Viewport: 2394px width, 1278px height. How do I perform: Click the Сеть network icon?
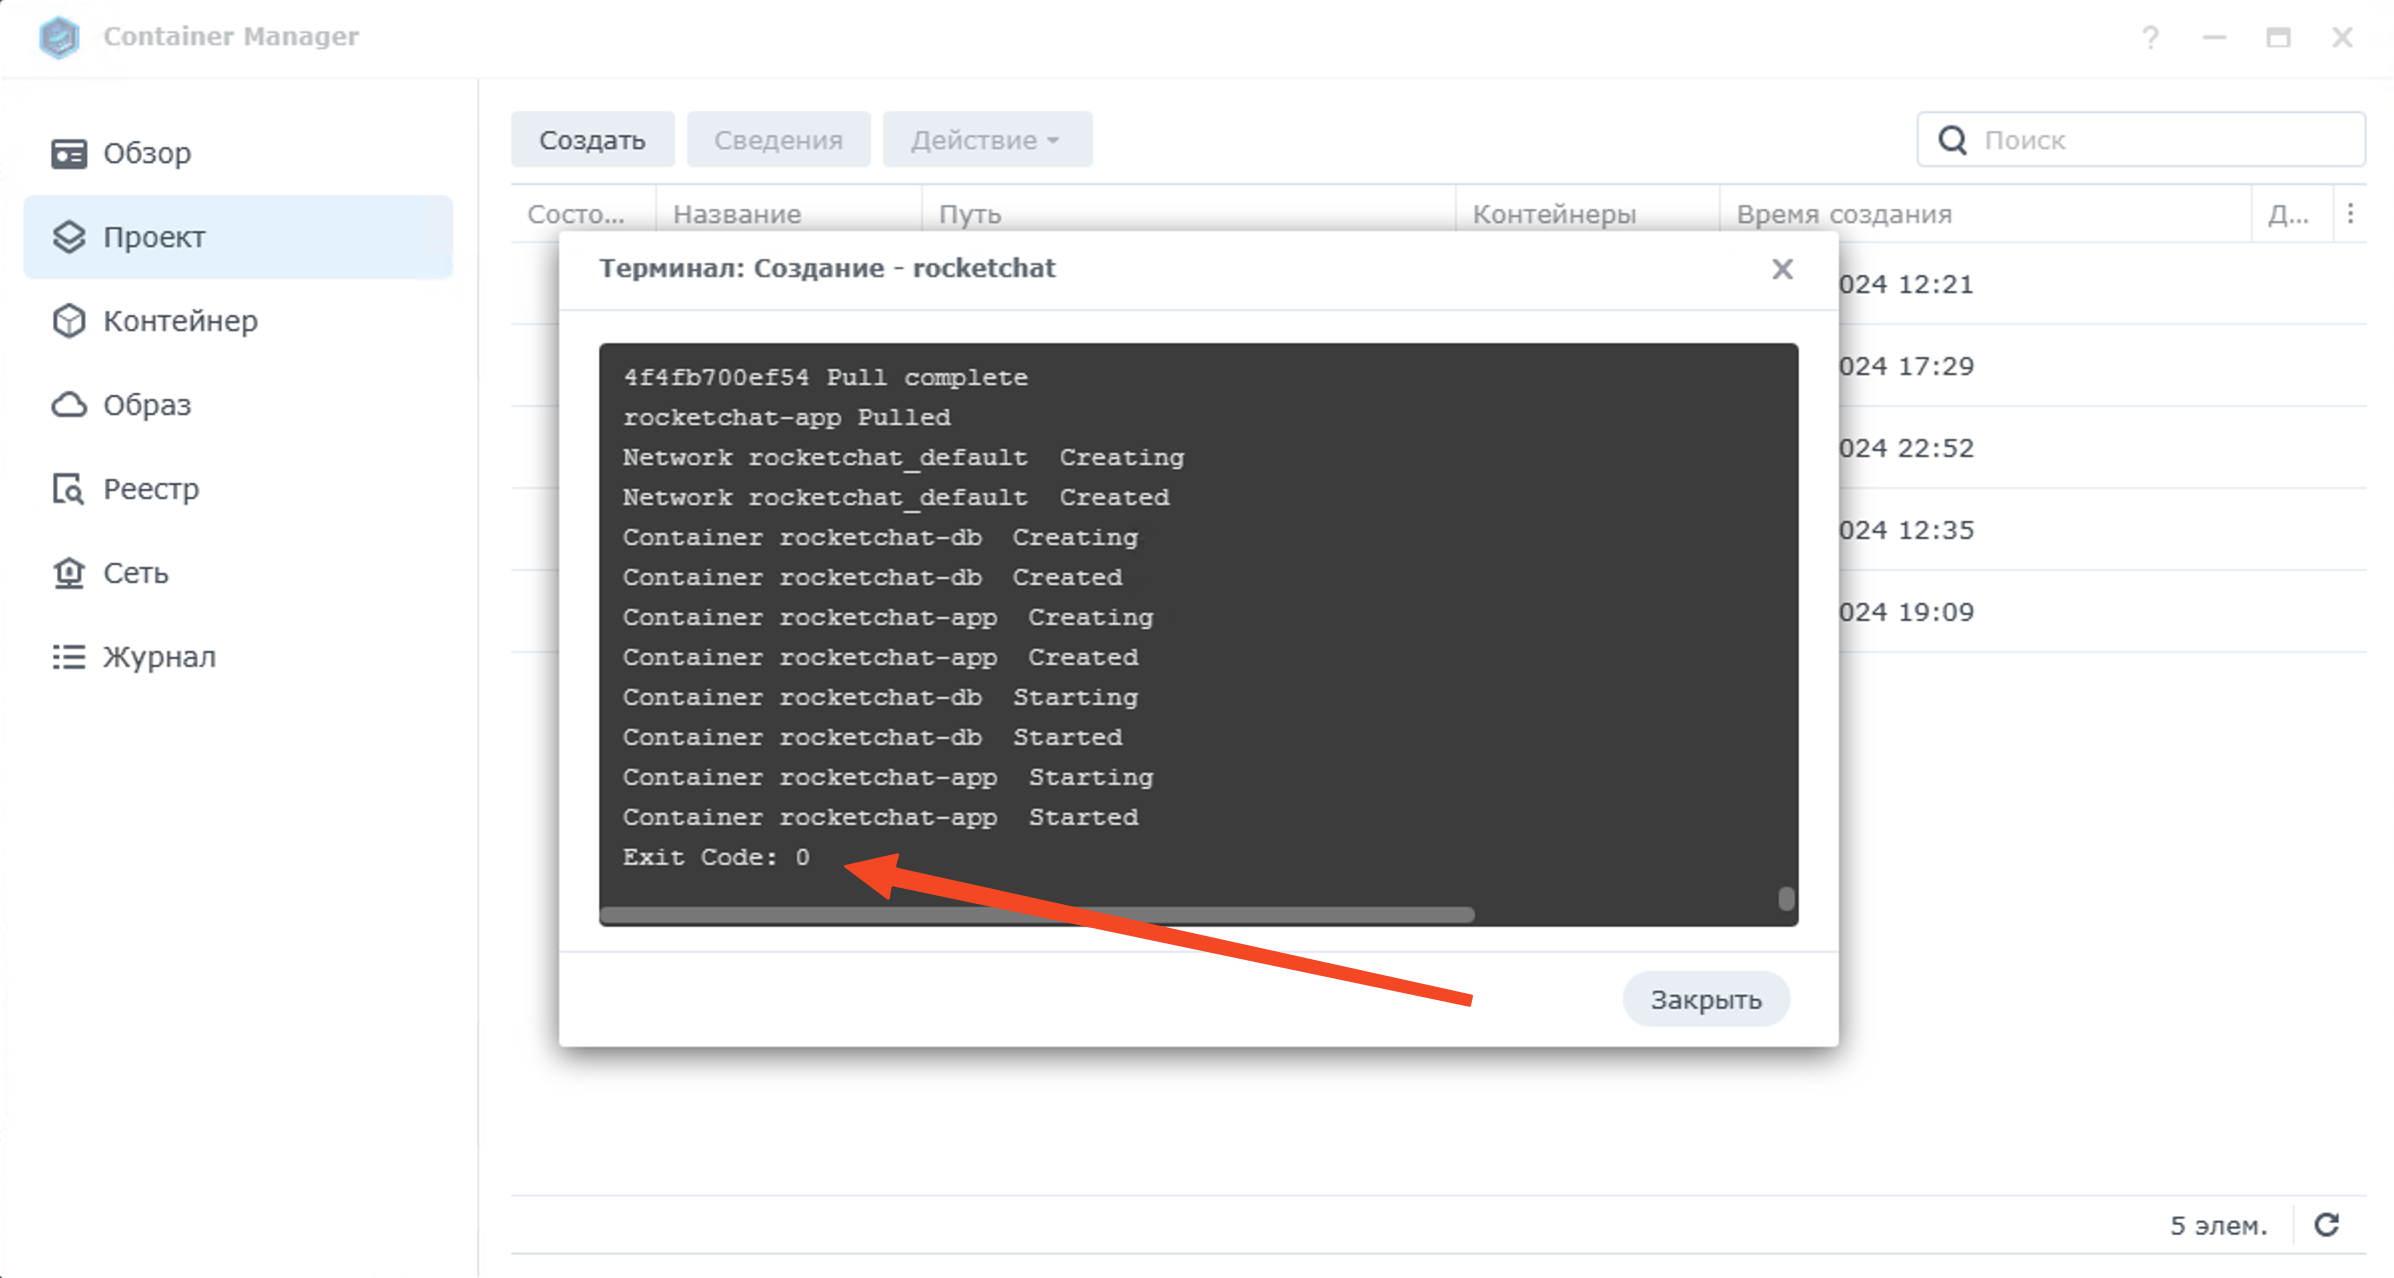[x=69, y=573]
